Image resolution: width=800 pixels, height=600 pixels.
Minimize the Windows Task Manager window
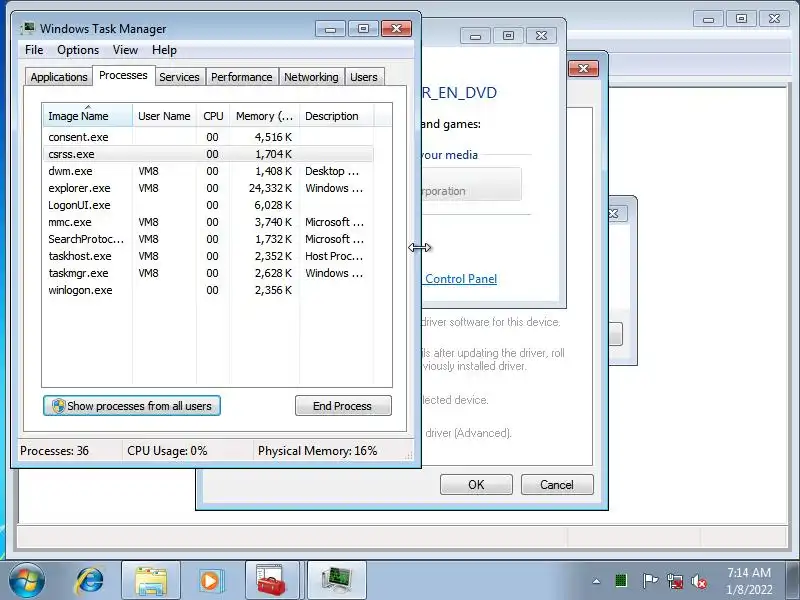point(331,29)
